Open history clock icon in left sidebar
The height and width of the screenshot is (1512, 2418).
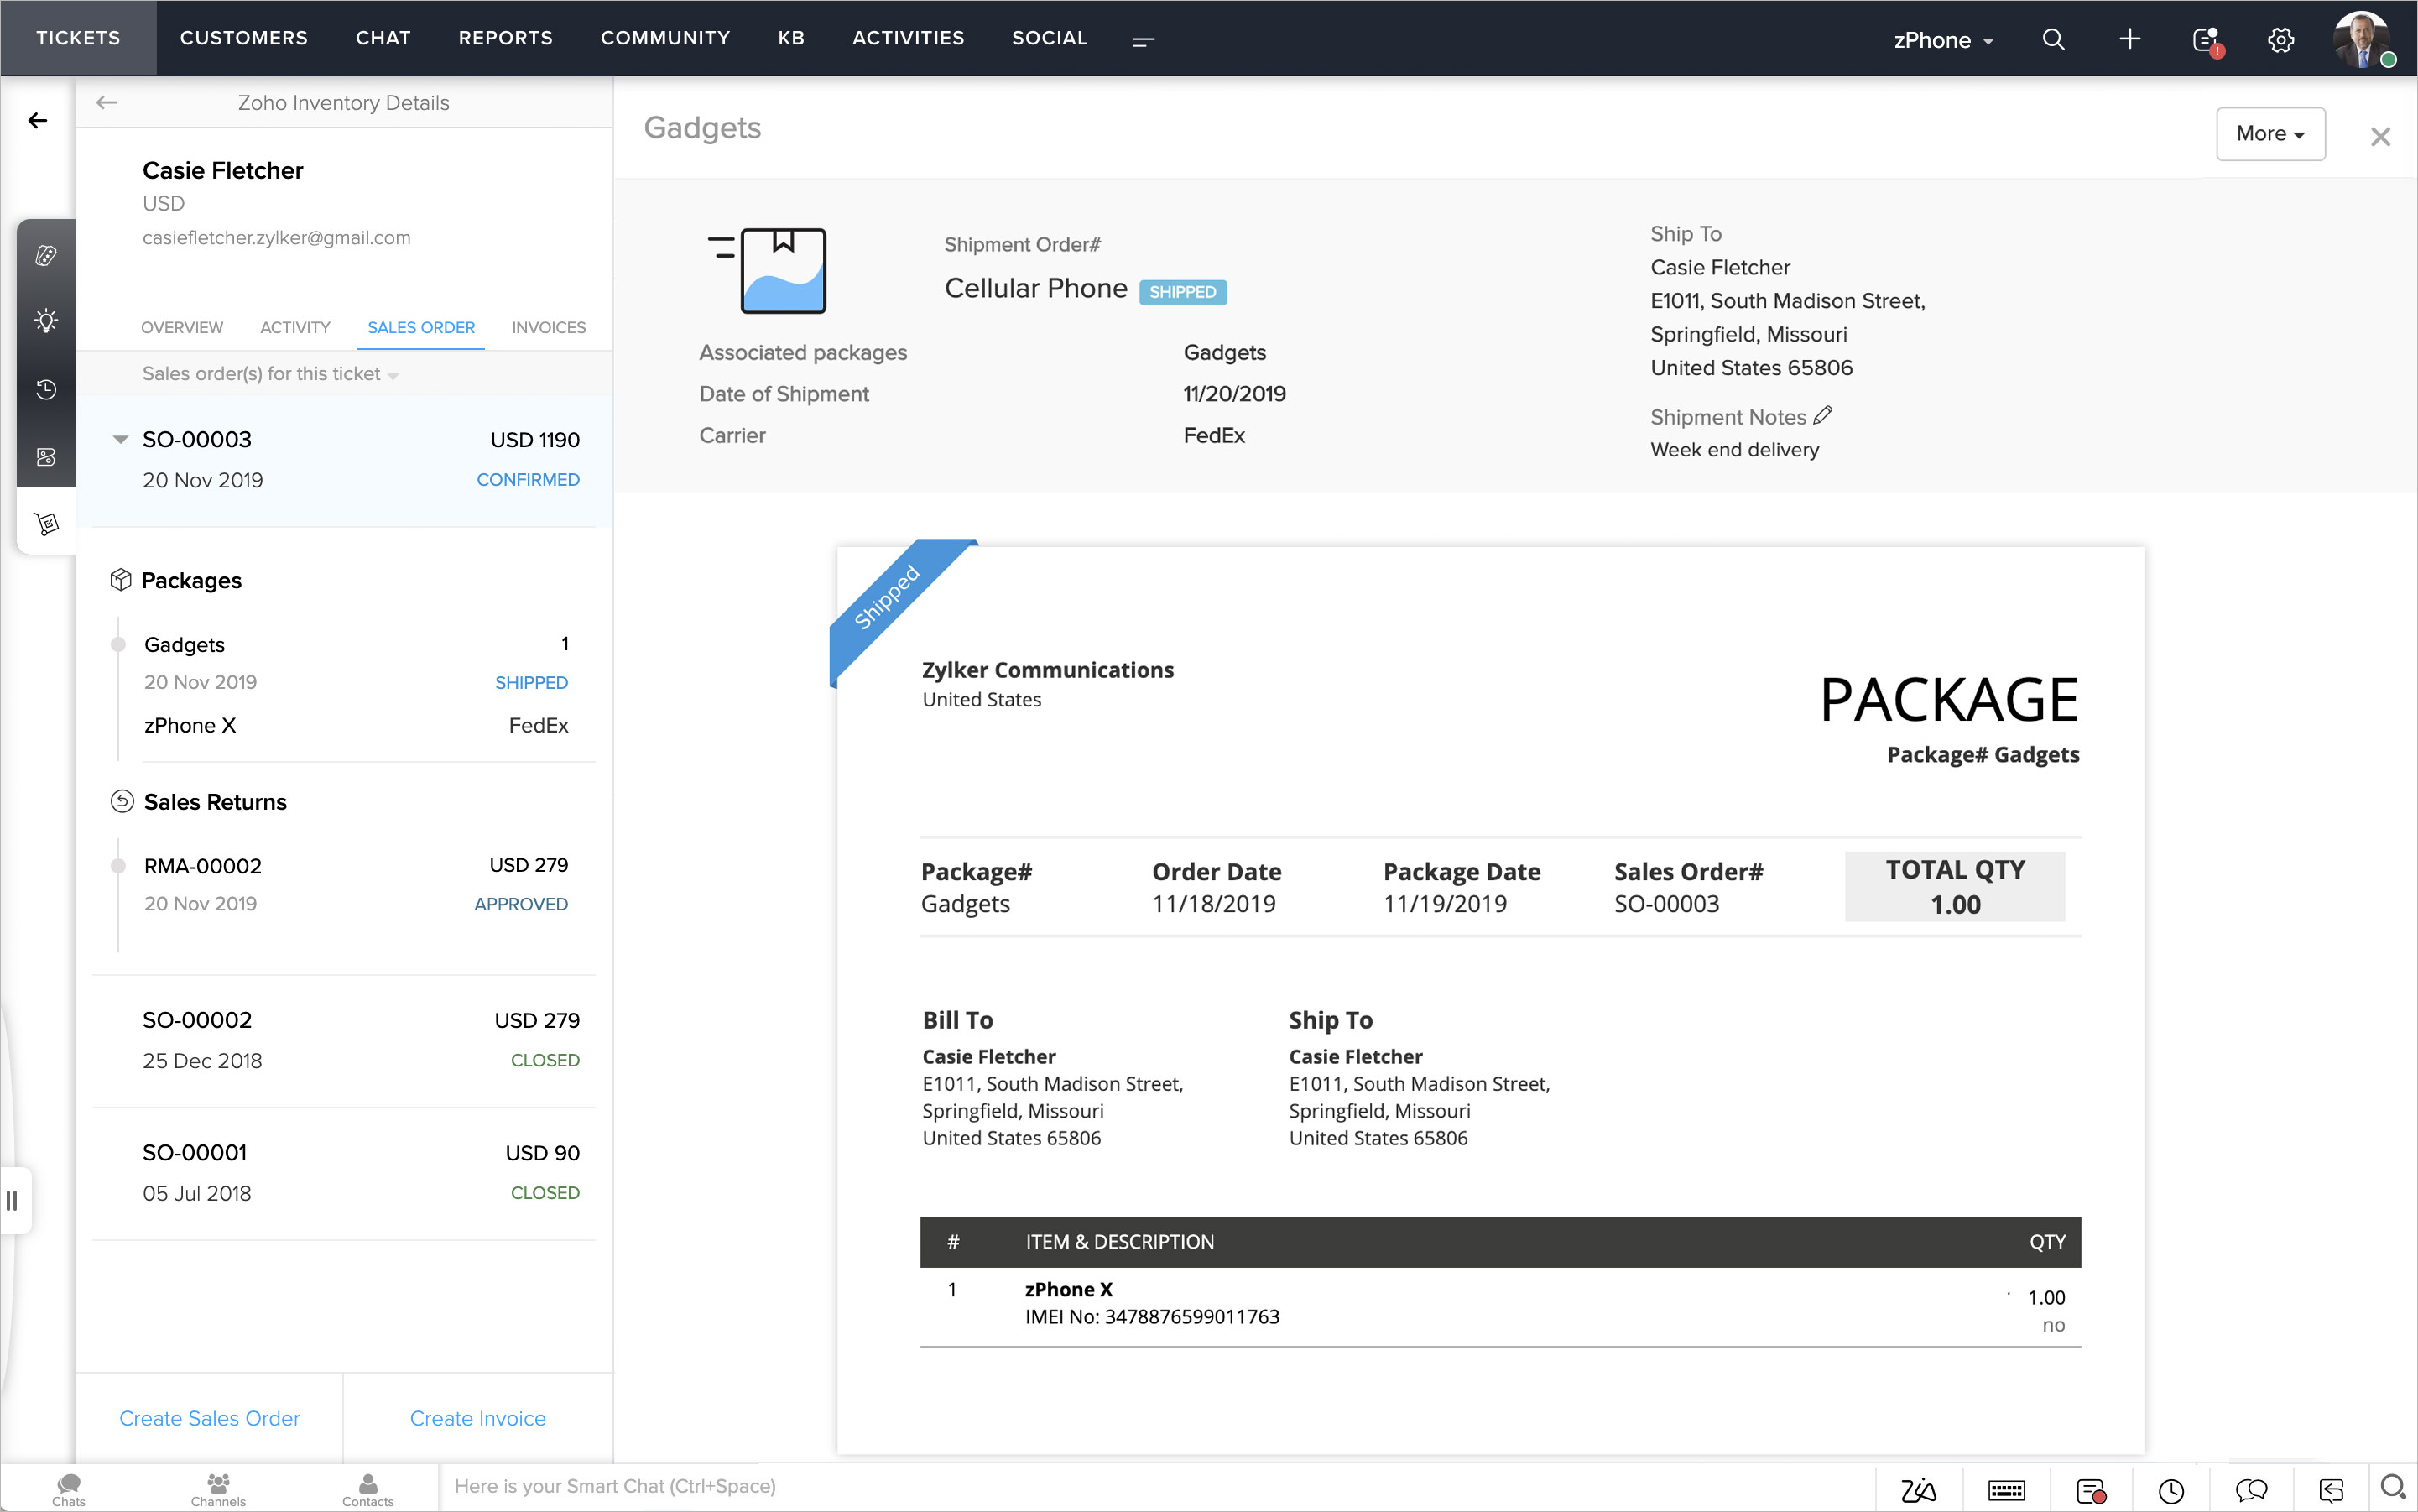click(46, 389)
